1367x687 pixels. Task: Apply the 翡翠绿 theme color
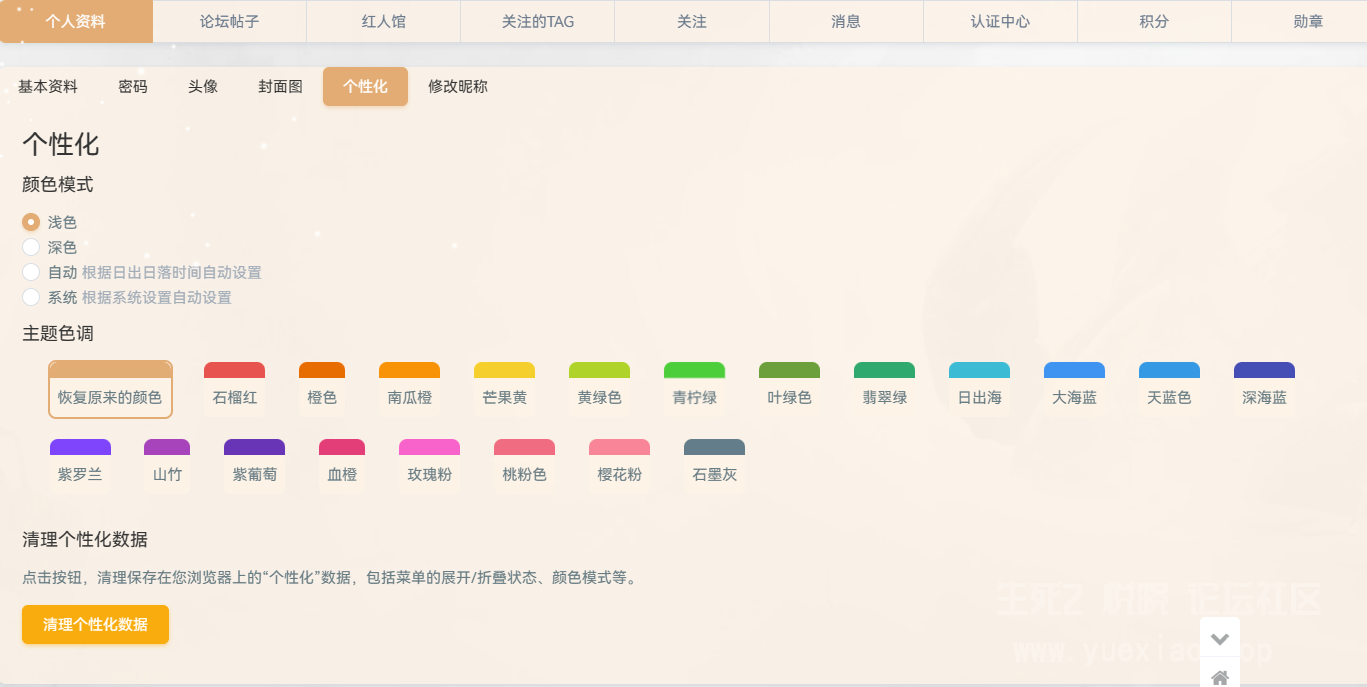coord(885,388)
